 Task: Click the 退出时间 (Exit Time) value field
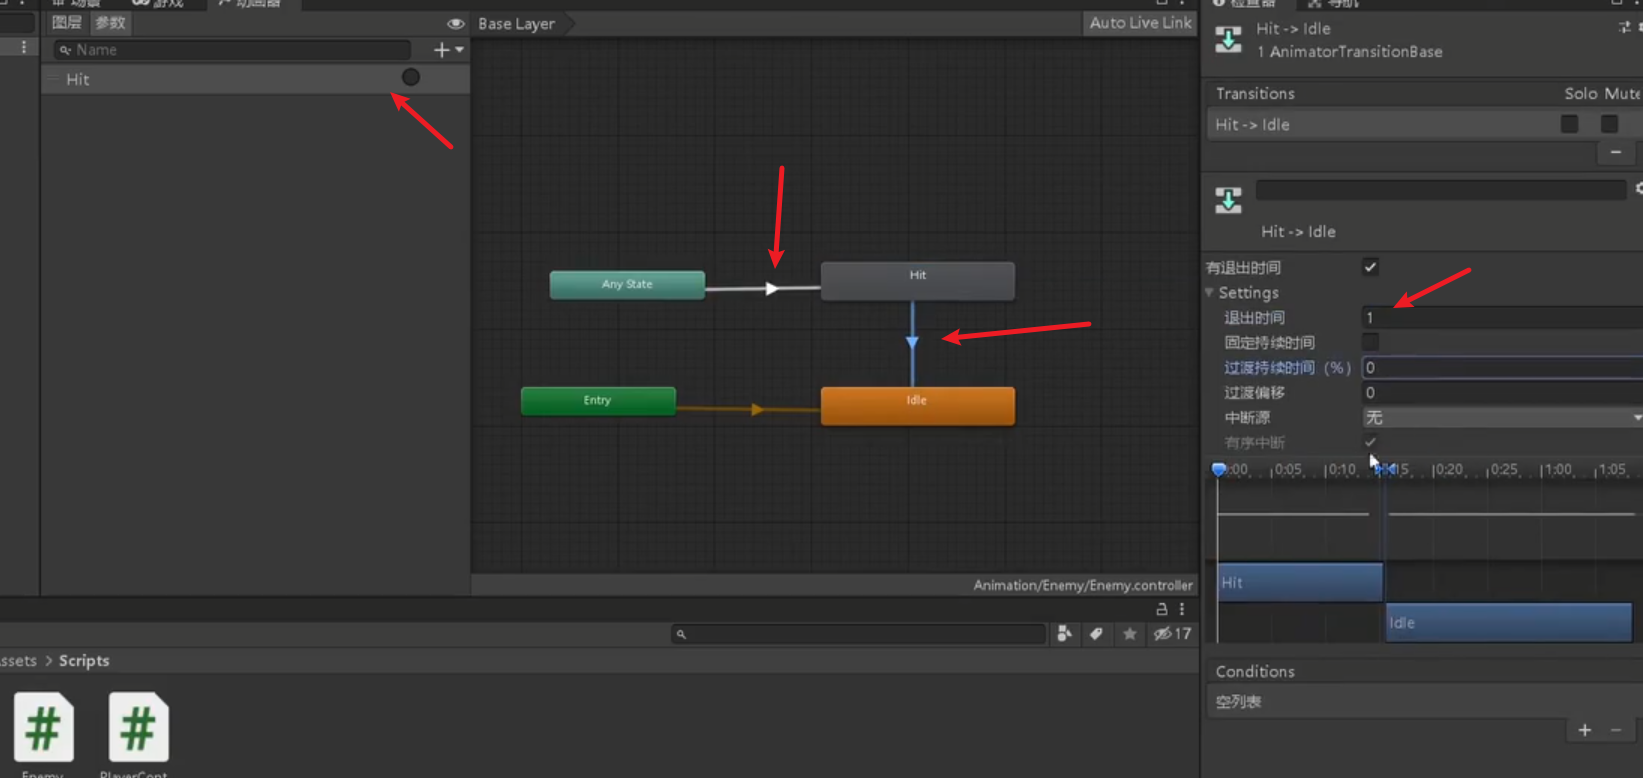coord(1502,317)
